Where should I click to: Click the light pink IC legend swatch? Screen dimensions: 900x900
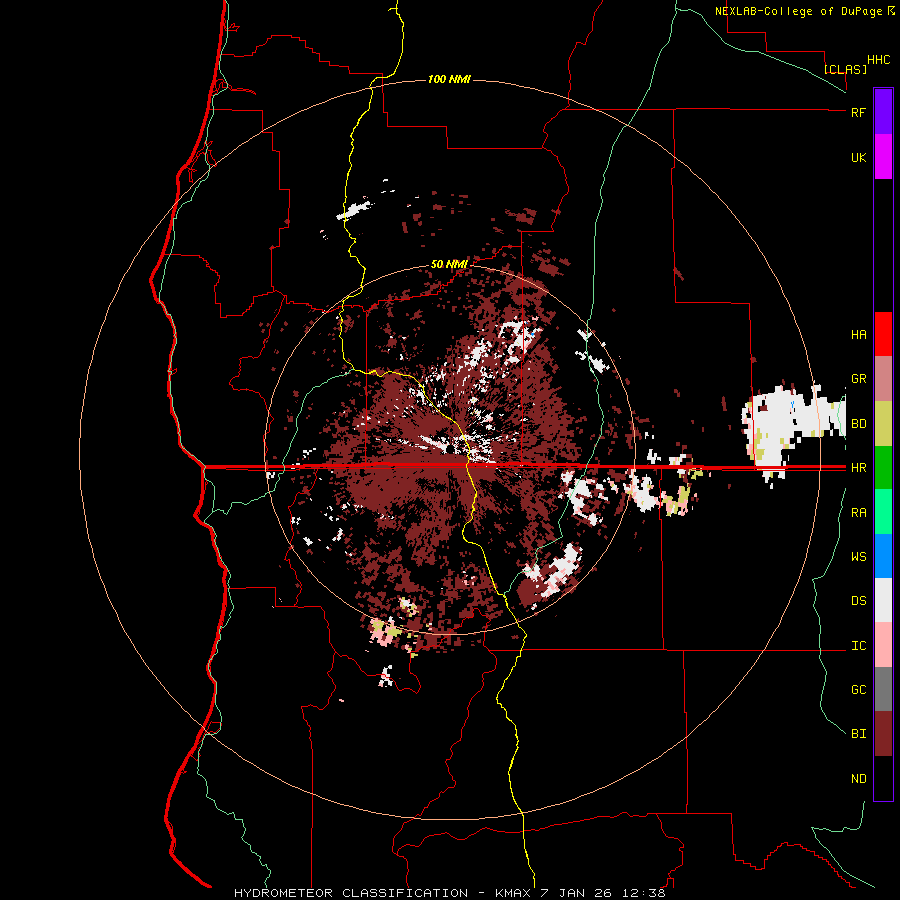[883, 645]
